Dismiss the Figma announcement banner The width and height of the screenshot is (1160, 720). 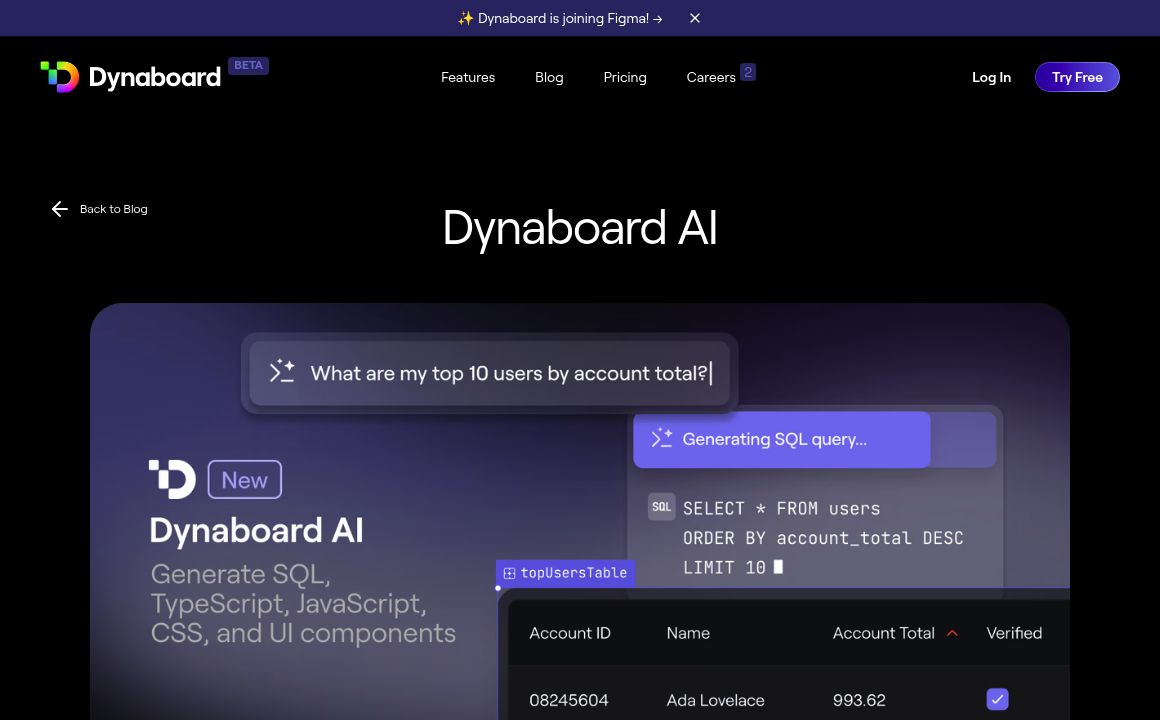pyautogui.click(x=694, y=18)
